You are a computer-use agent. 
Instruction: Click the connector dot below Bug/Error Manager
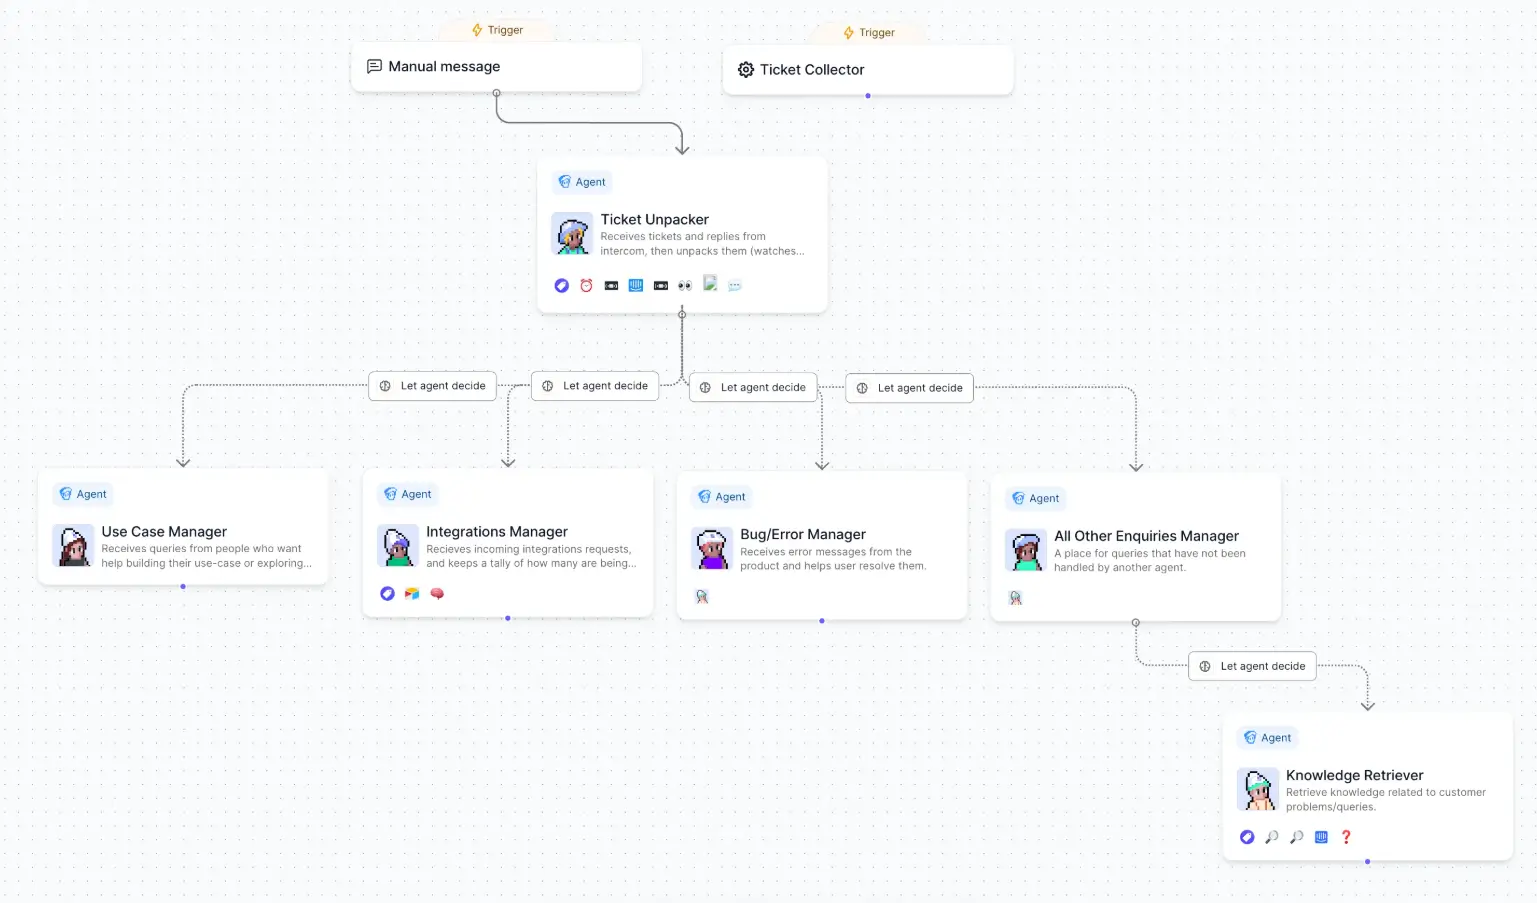pos(822,621)
